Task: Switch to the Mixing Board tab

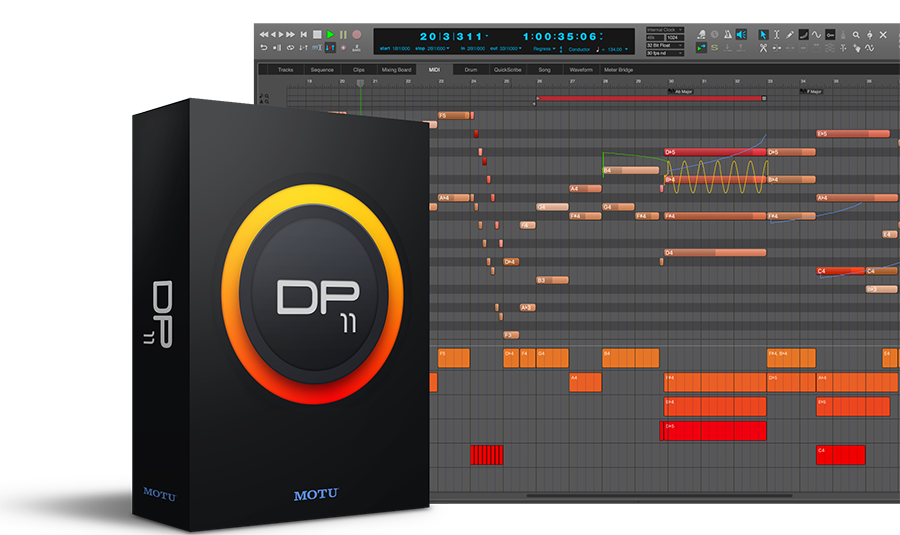Action: [396, 70]
